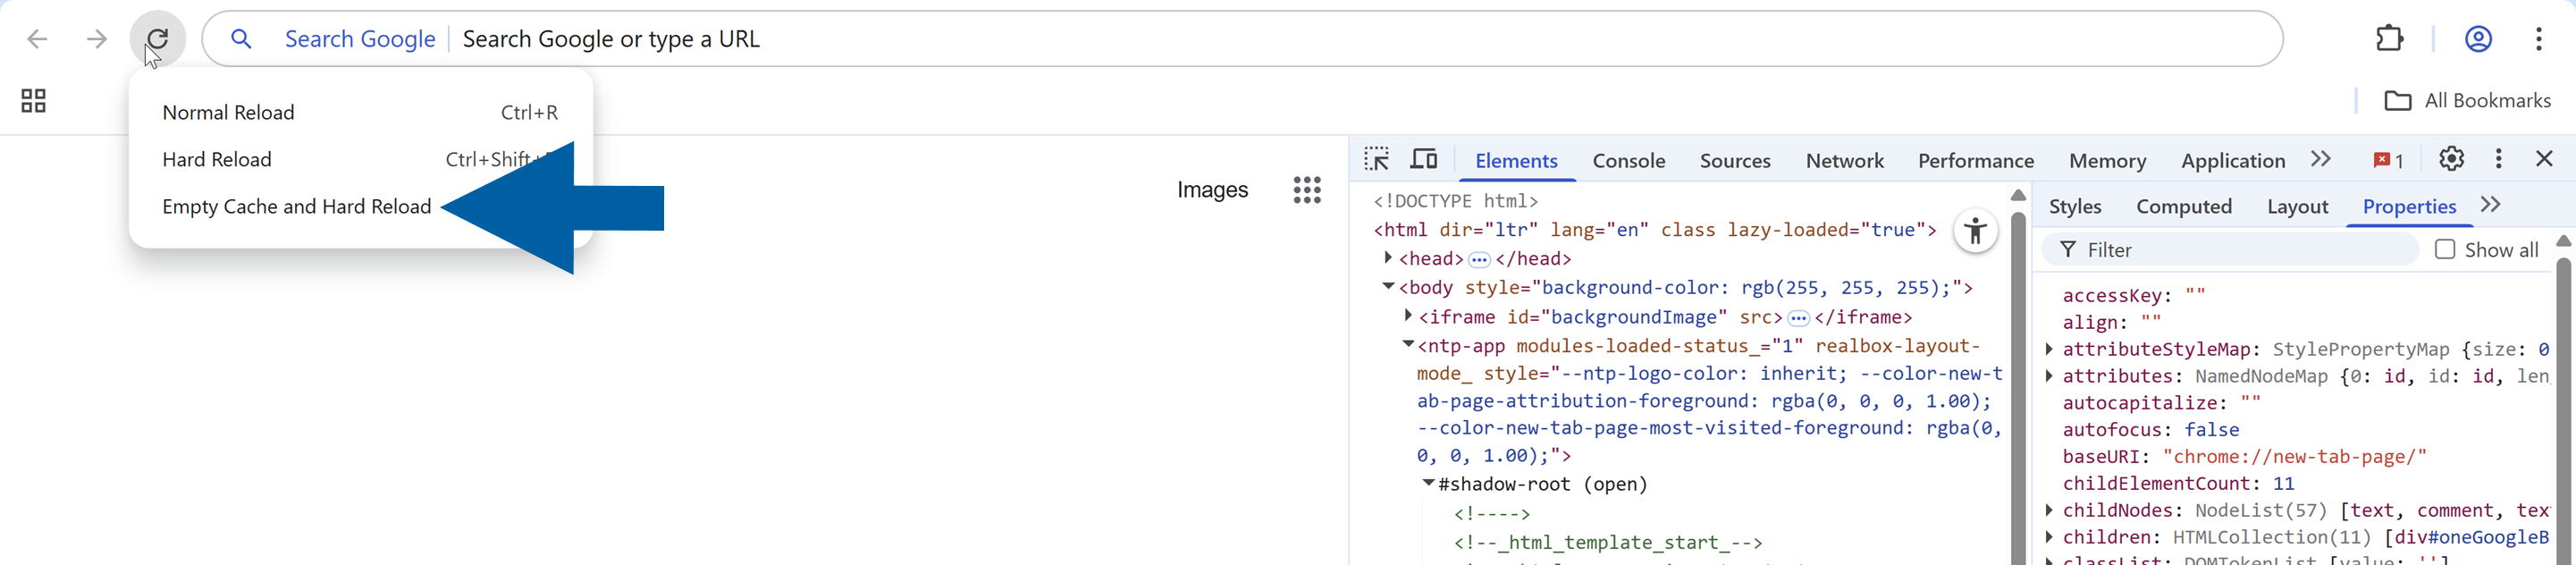The image size is (2576, 565).
Task: Open the user profile icon
Action: pos(2477,39)
